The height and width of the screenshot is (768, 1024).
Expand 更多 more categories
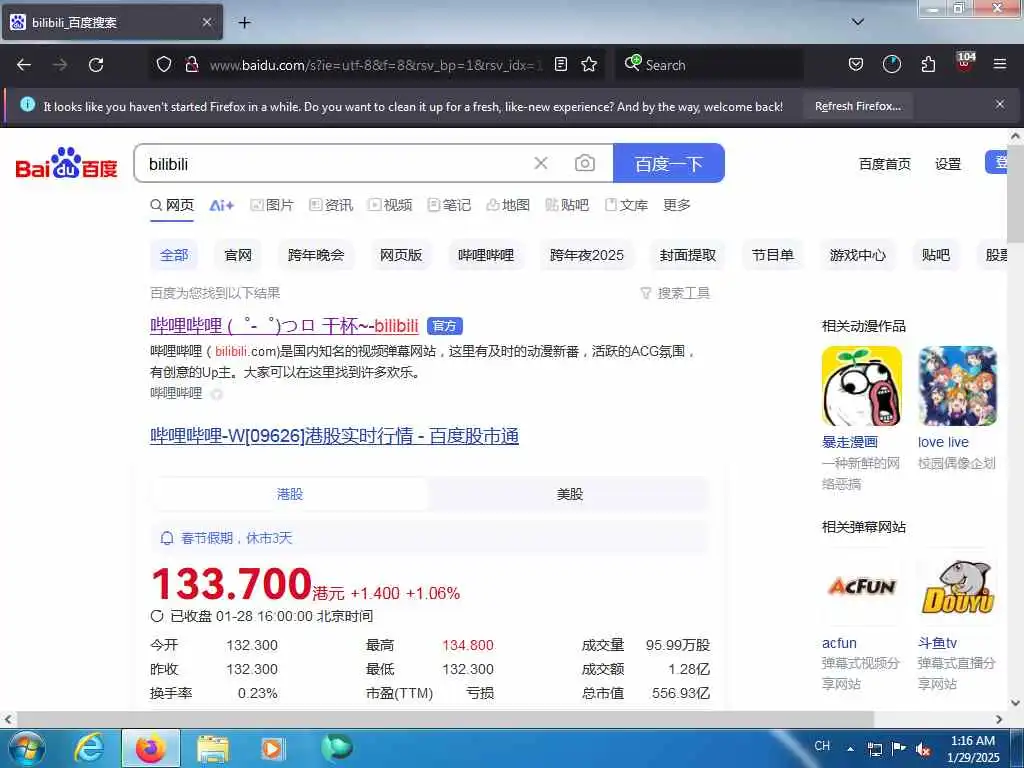677,205
